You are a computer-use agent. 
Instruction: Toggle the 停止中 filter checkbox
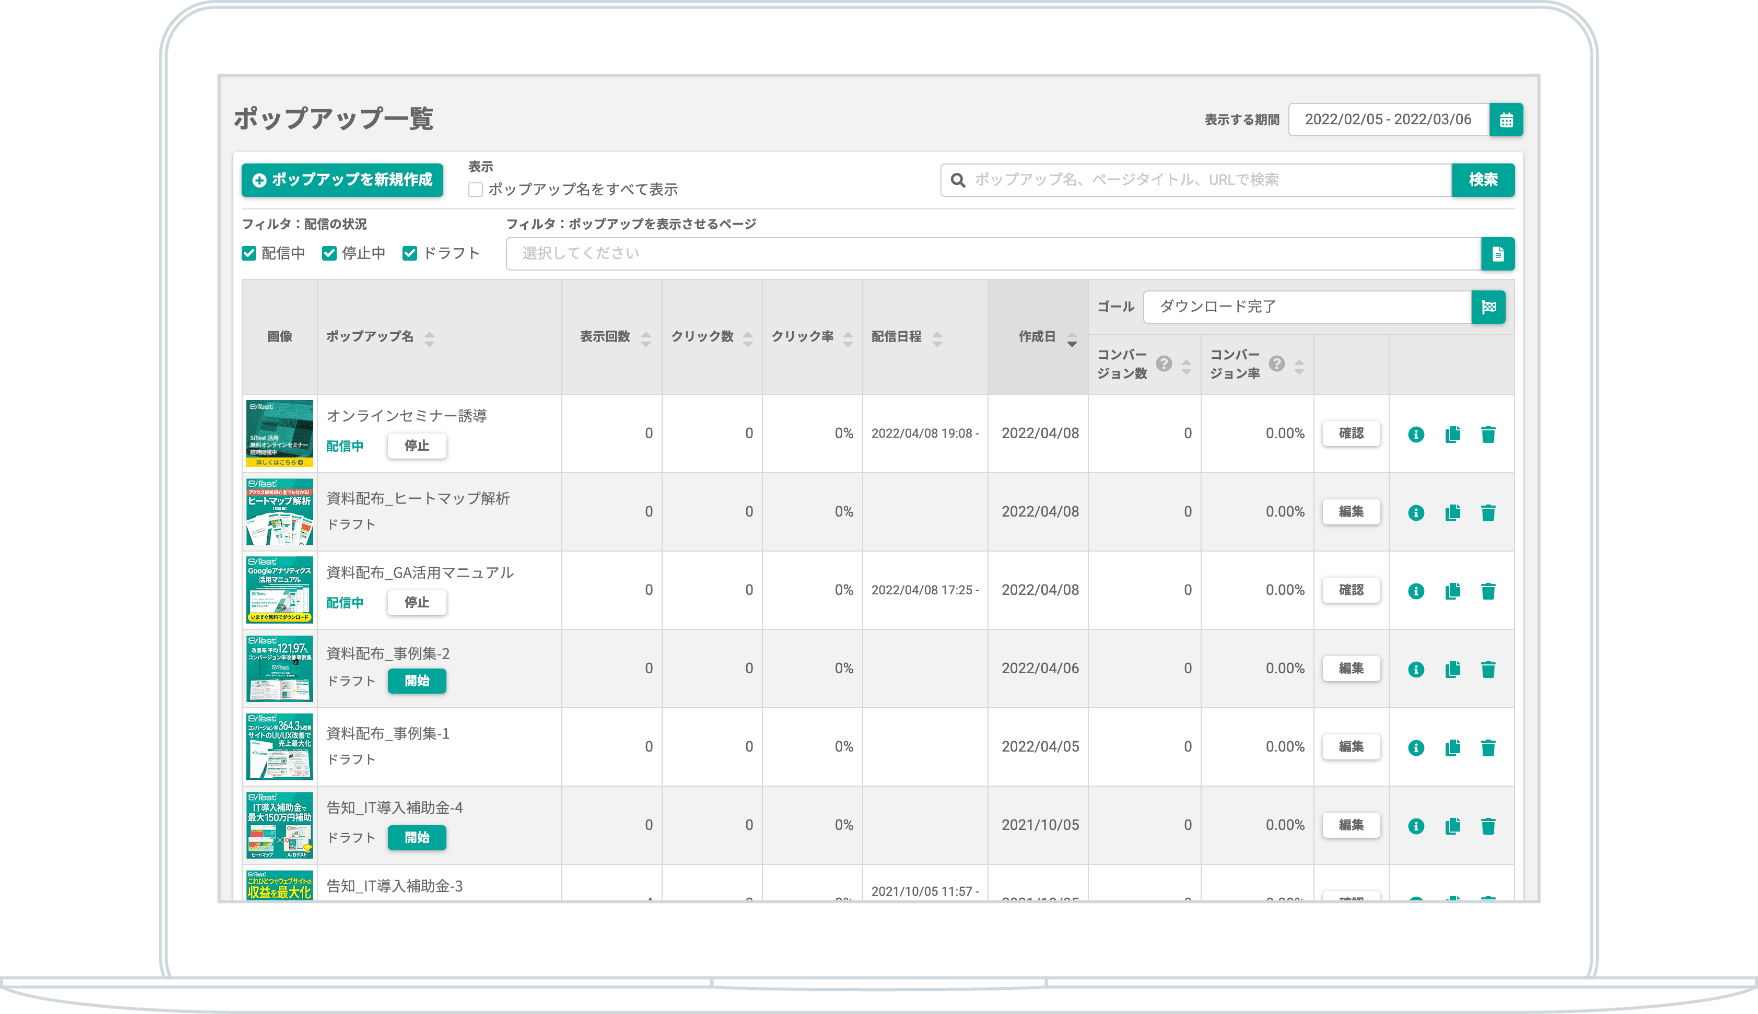[x=329, y=254]
